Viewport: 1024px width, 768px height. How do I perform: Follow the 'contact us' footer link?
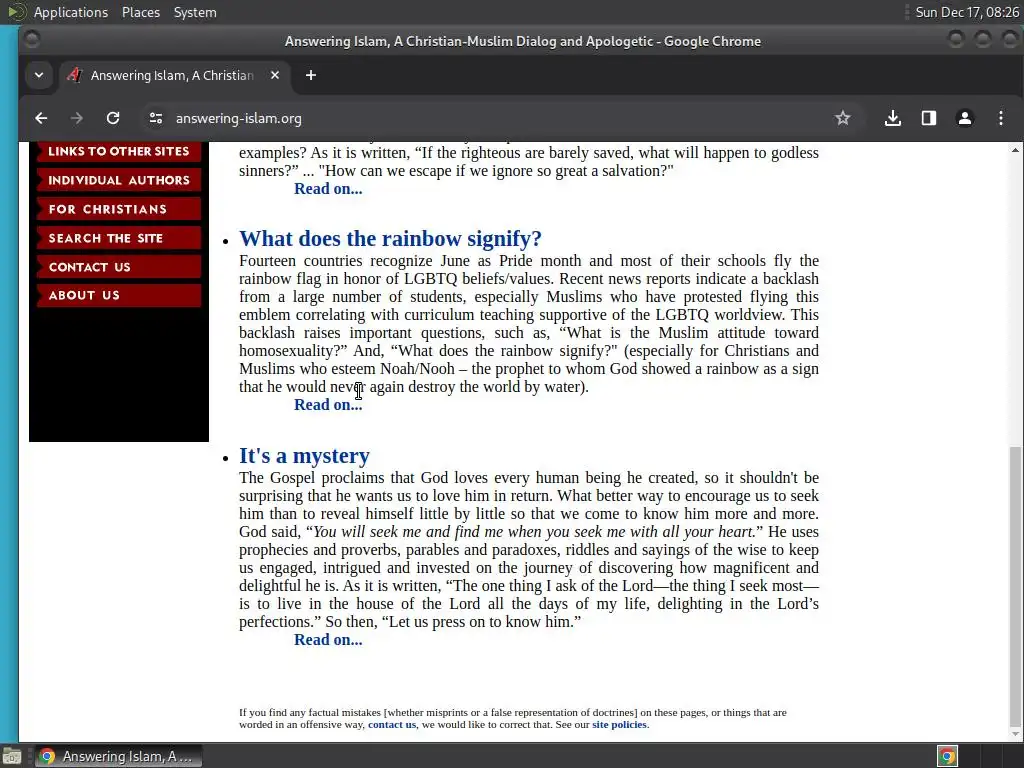click(x=392, y=724)
